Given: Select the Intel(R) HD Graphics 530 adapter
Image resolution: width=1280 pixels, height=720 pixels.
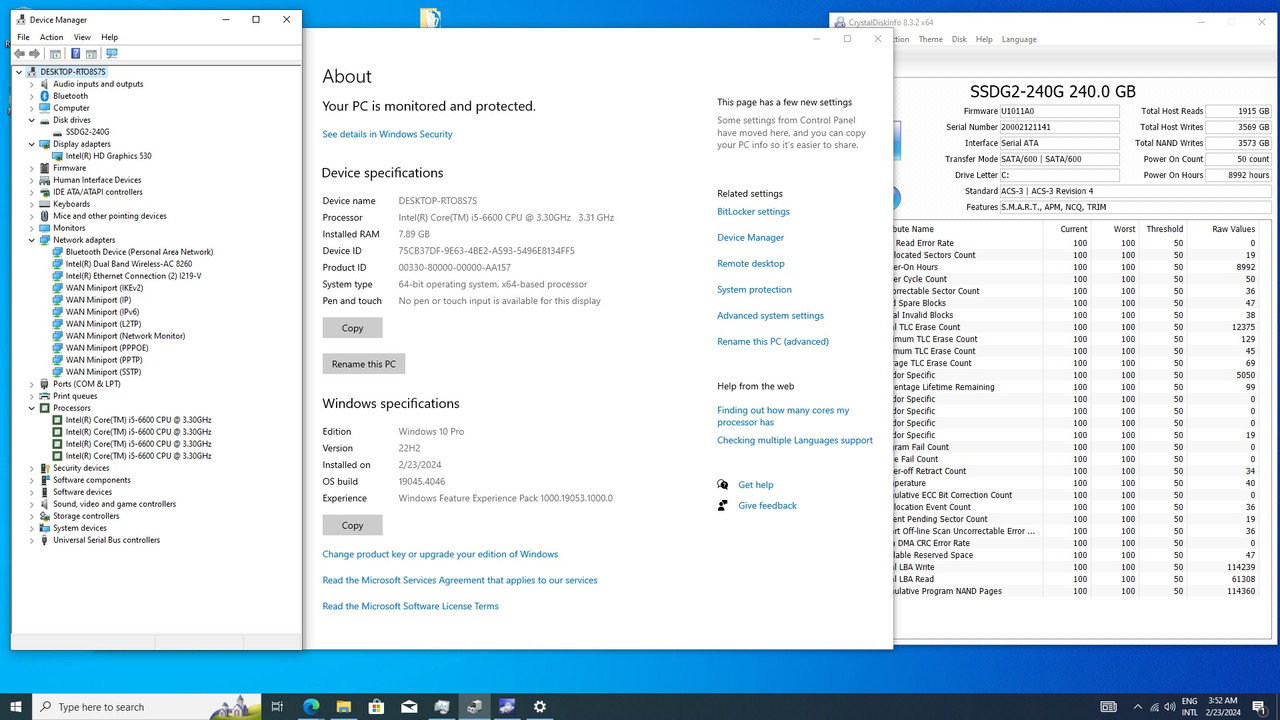Looking at the screenshot, I should pyautogui.click(x=108, y=156).
